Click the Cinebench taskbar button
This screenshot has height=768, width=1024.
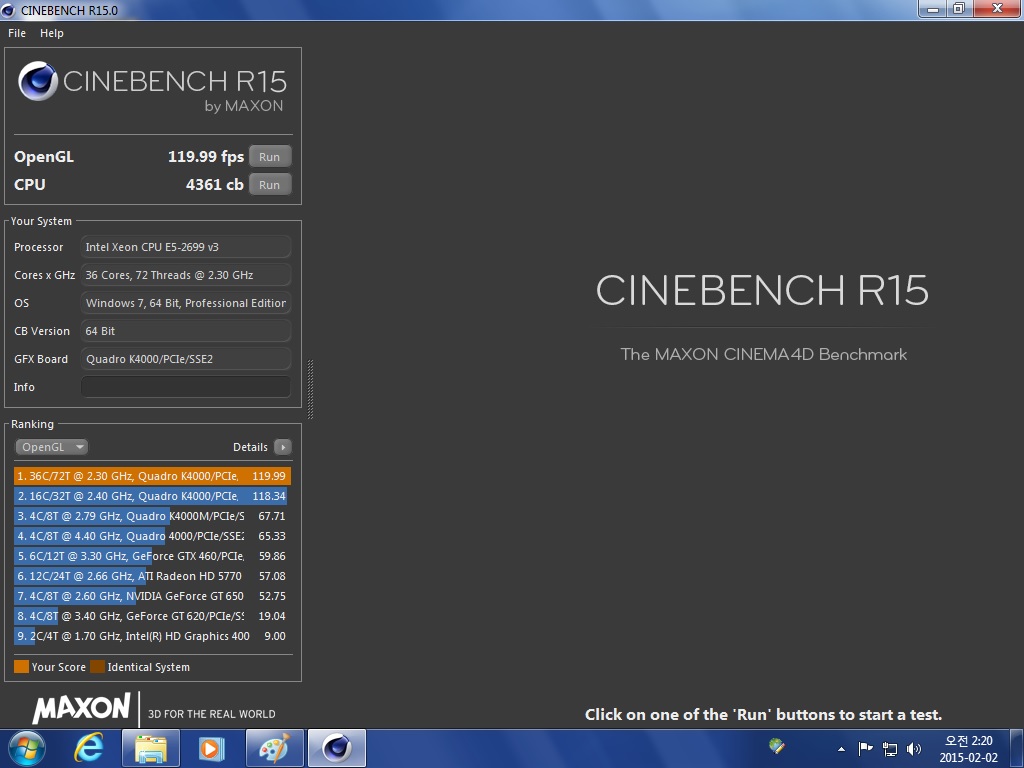click(x=337, y=748)
